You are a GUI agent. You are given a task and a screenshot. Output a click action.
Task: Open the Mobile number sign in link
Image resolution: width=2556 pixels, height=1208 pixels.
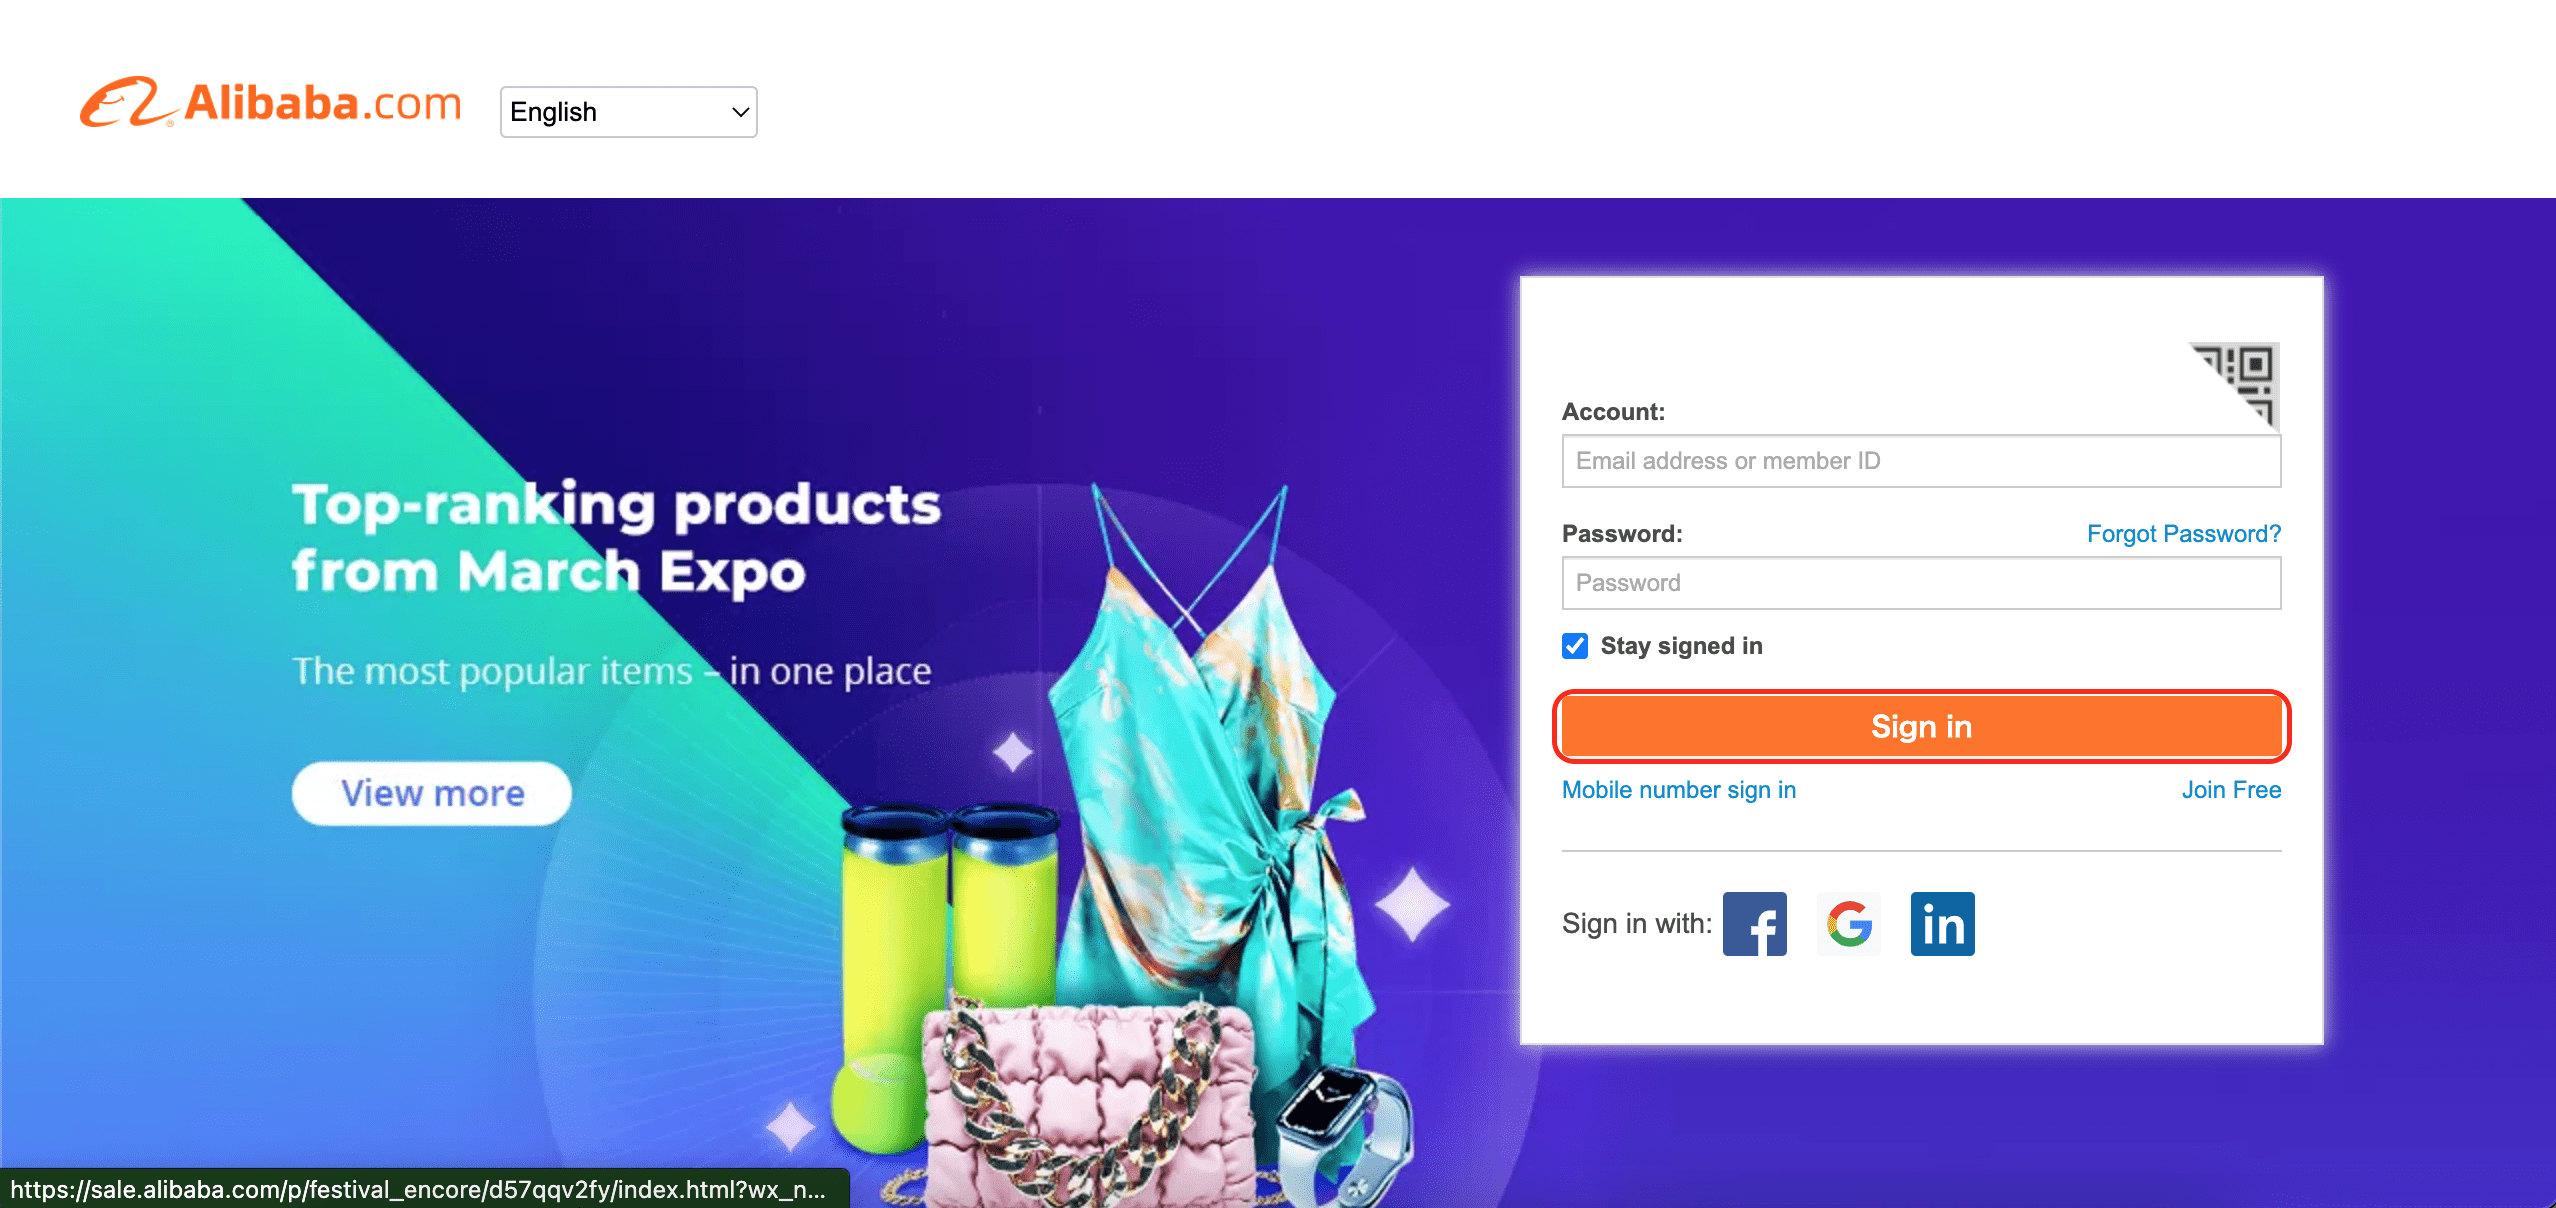coord(1679,790)
